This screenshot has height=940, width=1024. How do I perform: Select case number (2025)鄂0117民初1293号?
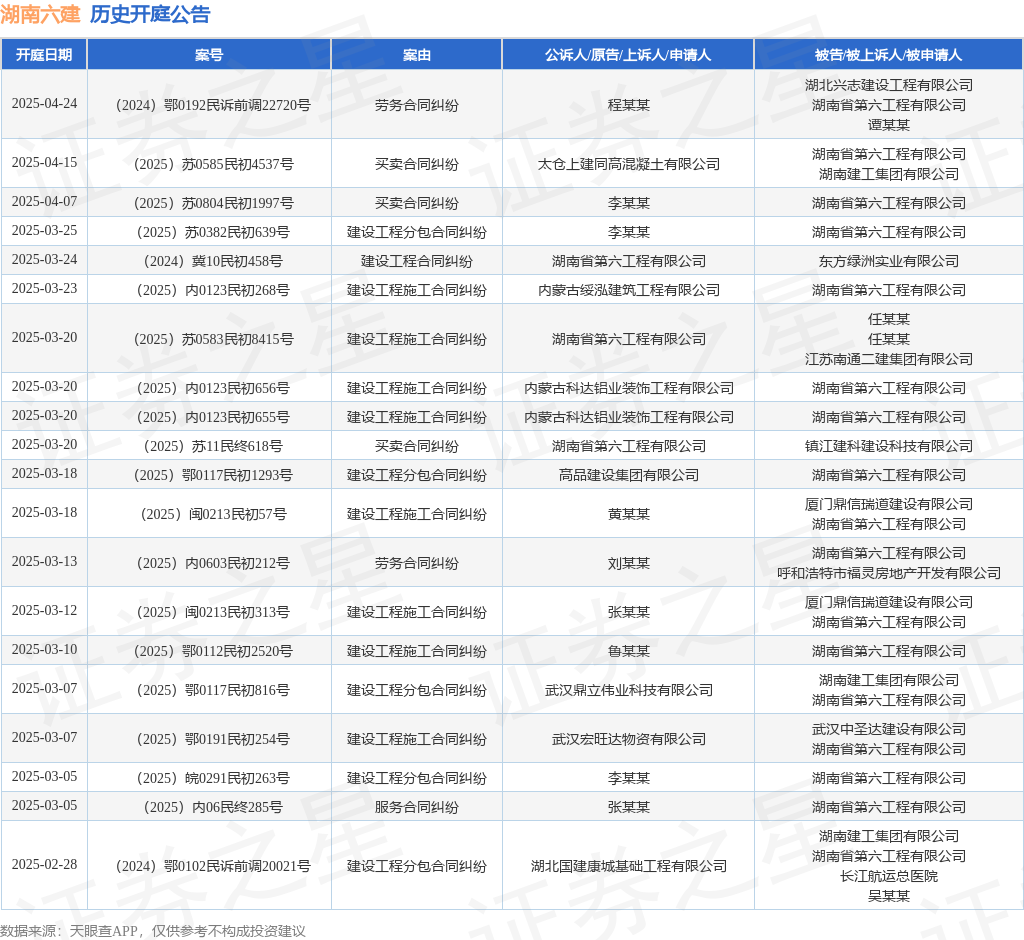coord(213,475)
